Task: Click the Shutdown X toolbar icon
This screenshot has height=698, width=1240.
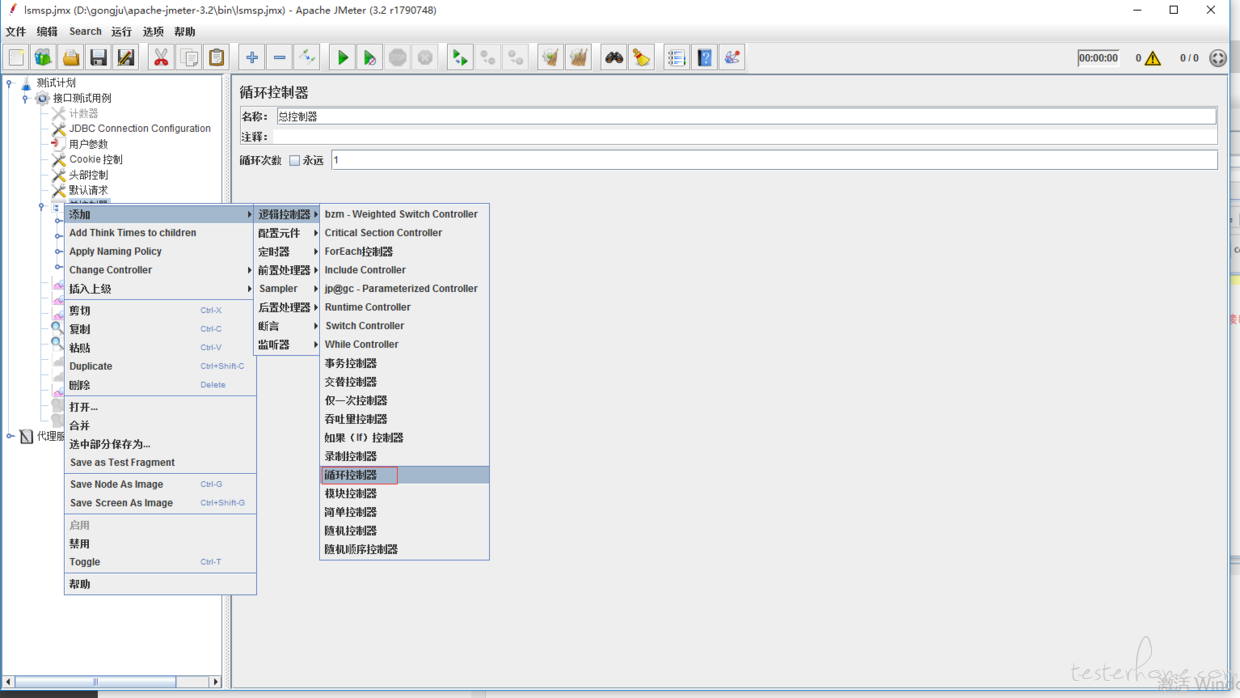Action: (425, 58)
